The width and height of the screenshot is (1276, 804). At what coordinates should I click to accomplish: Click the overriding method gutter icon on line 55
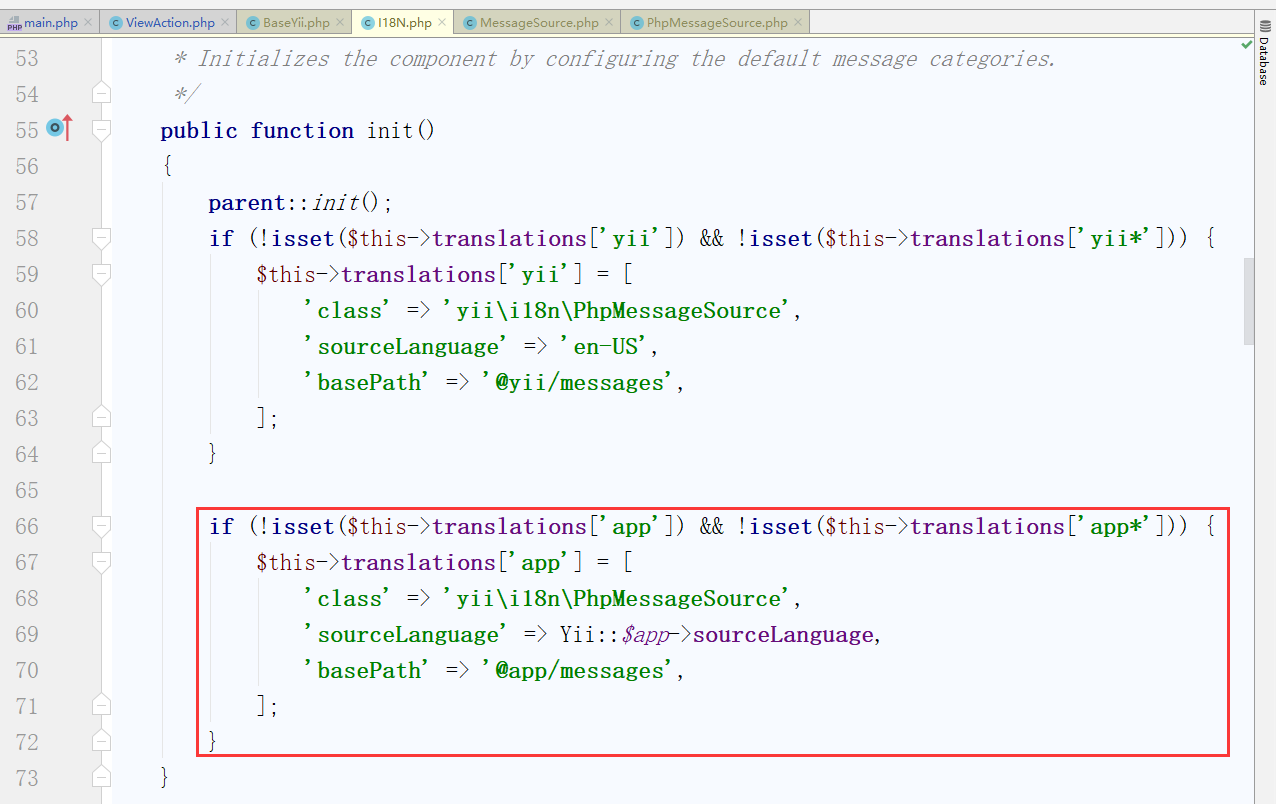(x=59, y=127)
